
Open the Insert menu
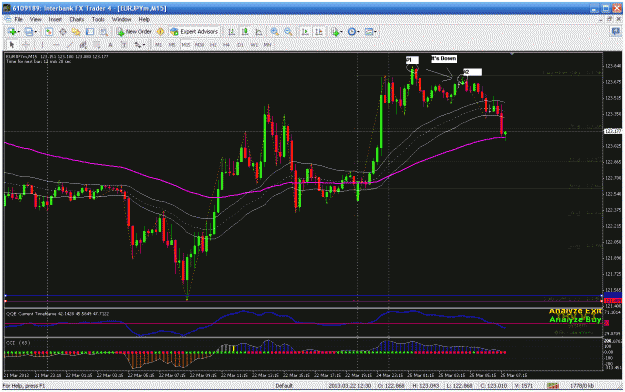click(x=55, y=19)
